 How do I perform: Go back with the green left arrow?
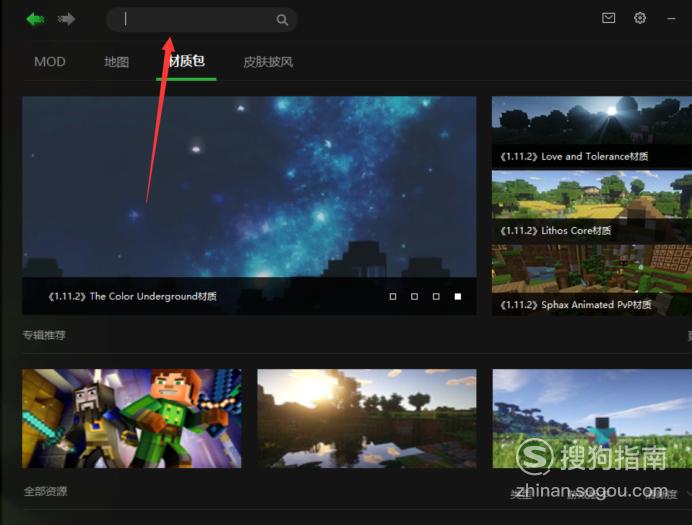click(35, 19)
